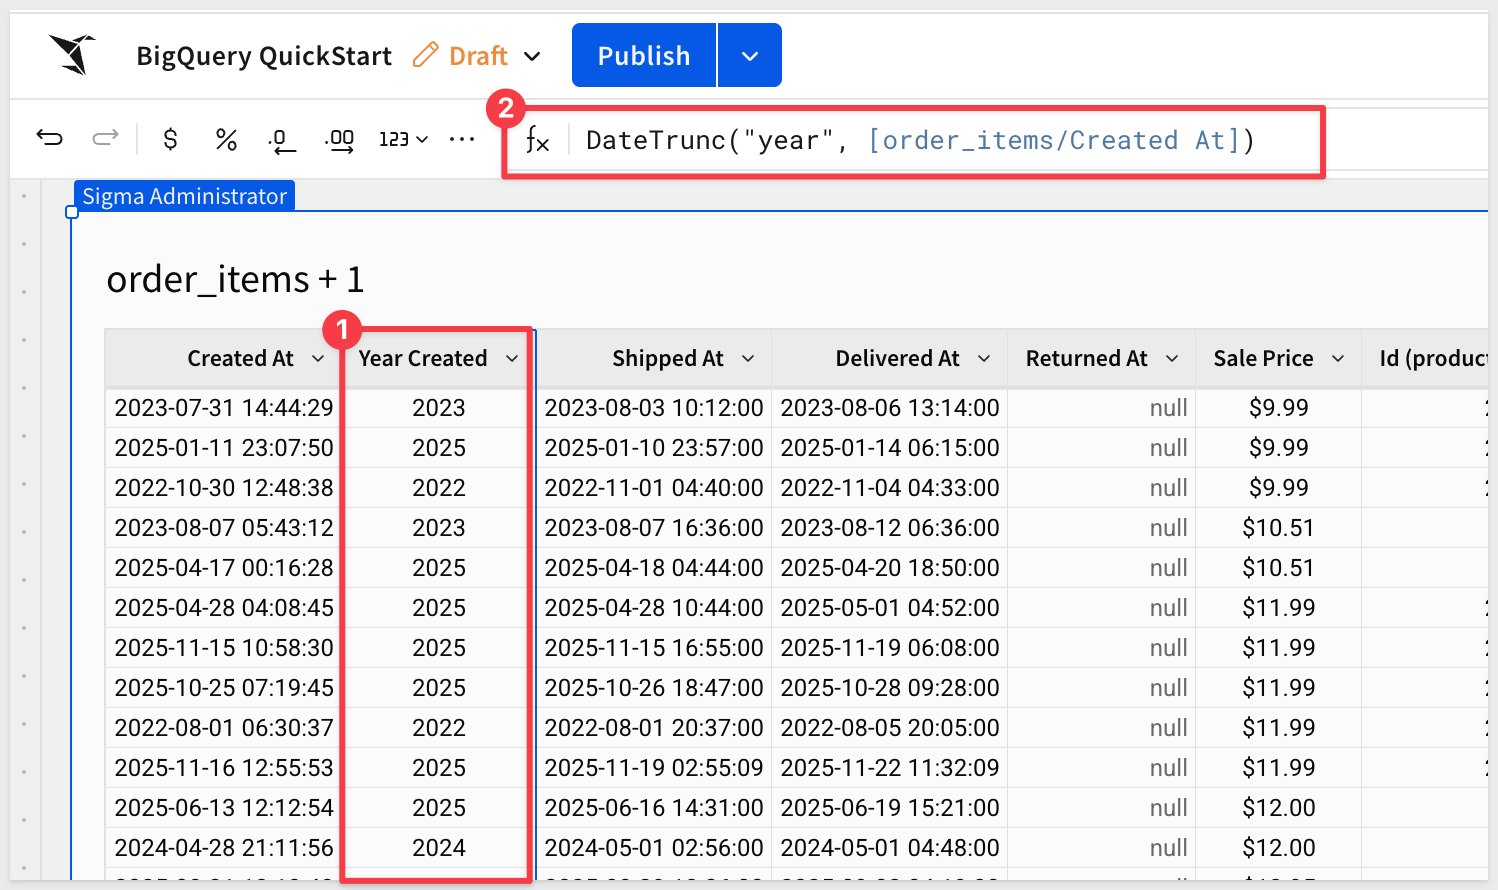Click the Undo arrow icon
Viewport: 1498px width, 890px height.
coord(49,138)
